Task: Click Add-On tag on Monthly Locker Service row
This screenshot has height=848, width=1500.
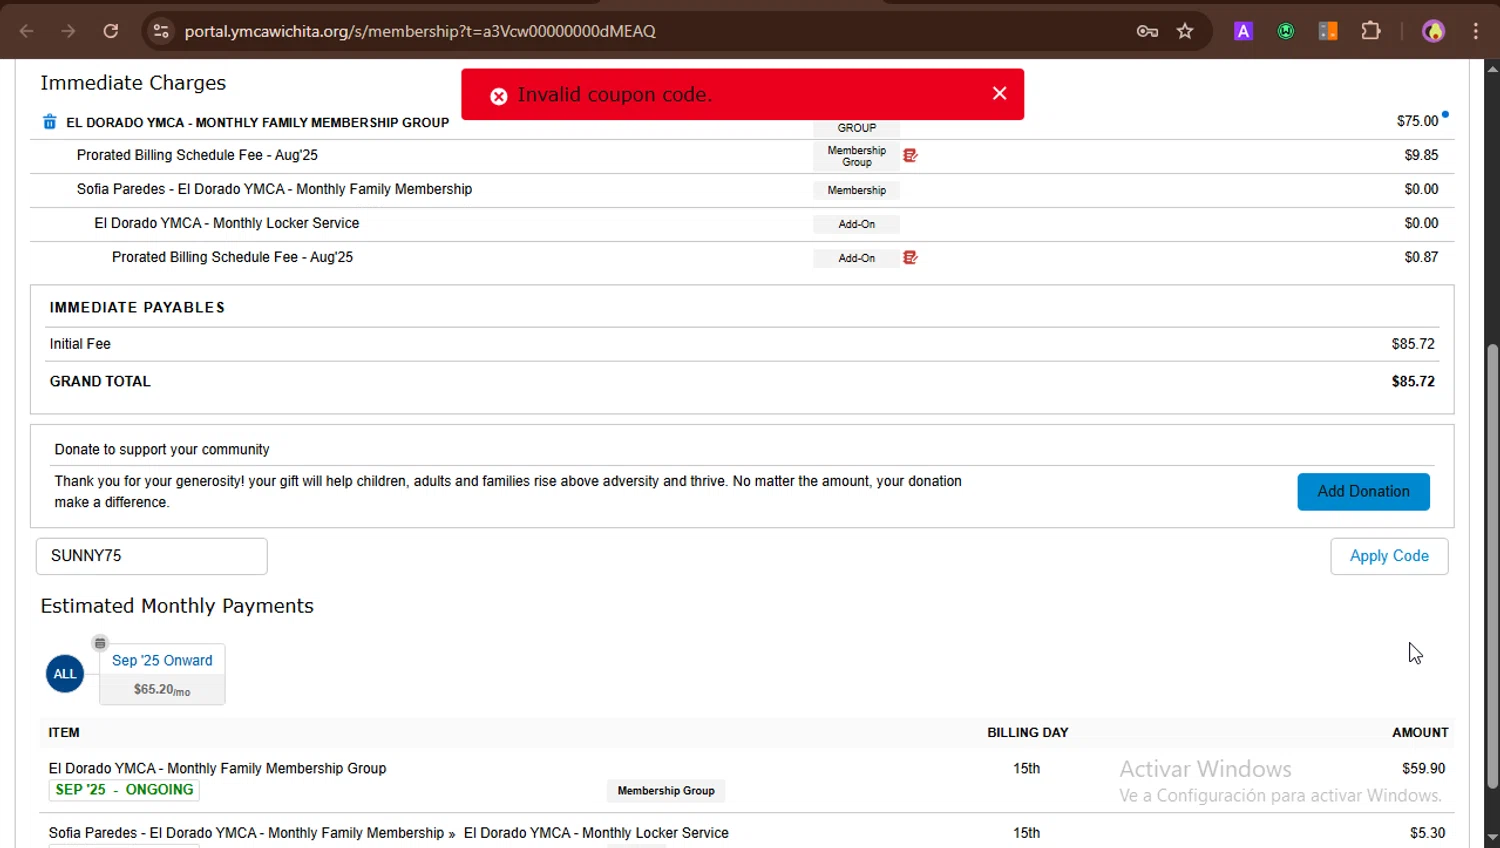Action: (x=856, y=224)
